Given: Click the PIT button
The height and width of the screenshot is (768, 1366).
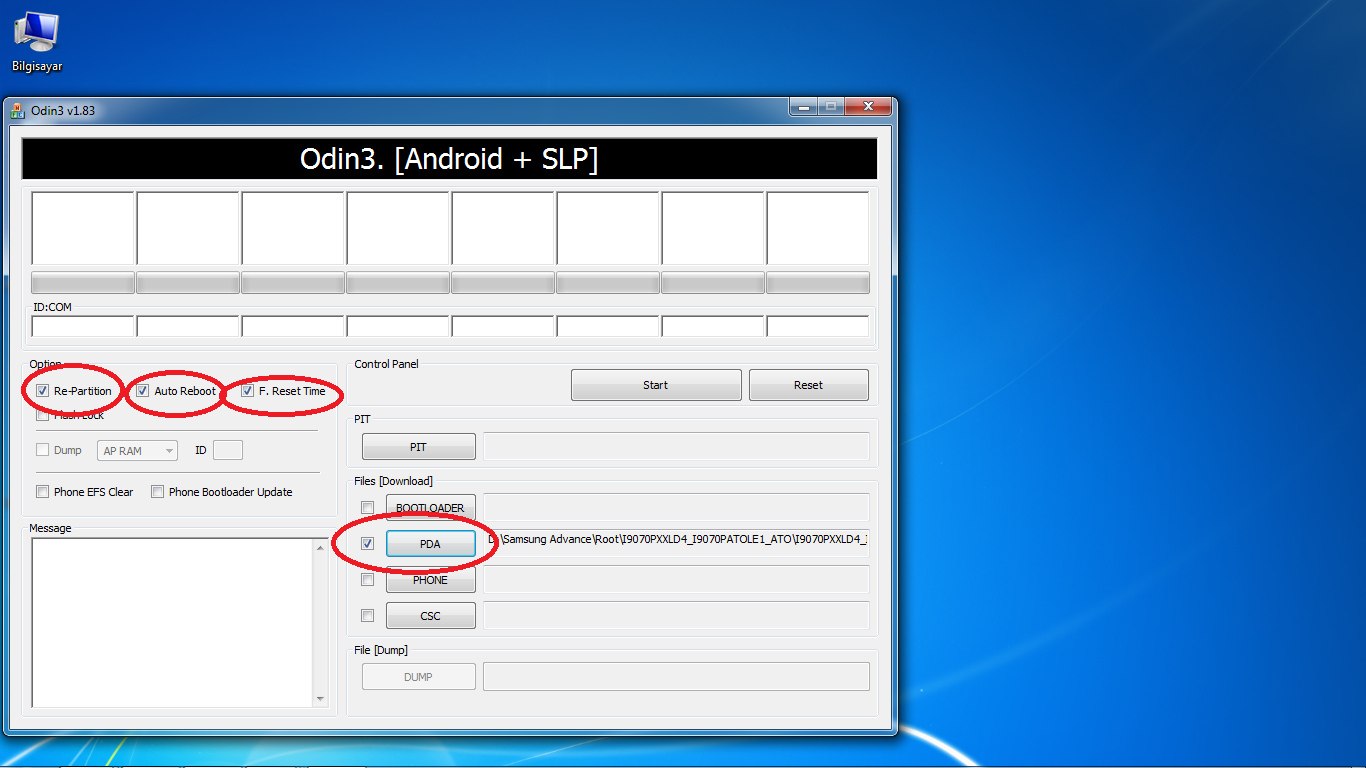Looking at the screenshot, I should coord(418,447).
